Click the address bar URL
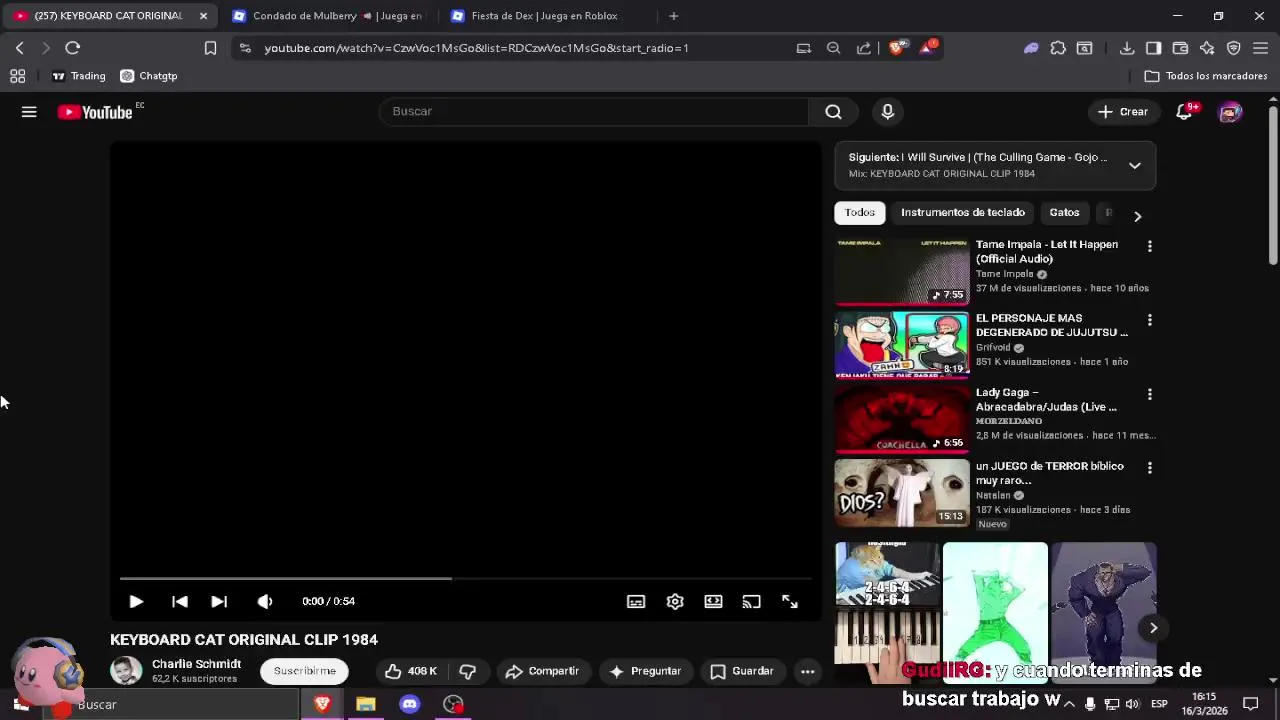1280x720 pixels. [476, 48]
